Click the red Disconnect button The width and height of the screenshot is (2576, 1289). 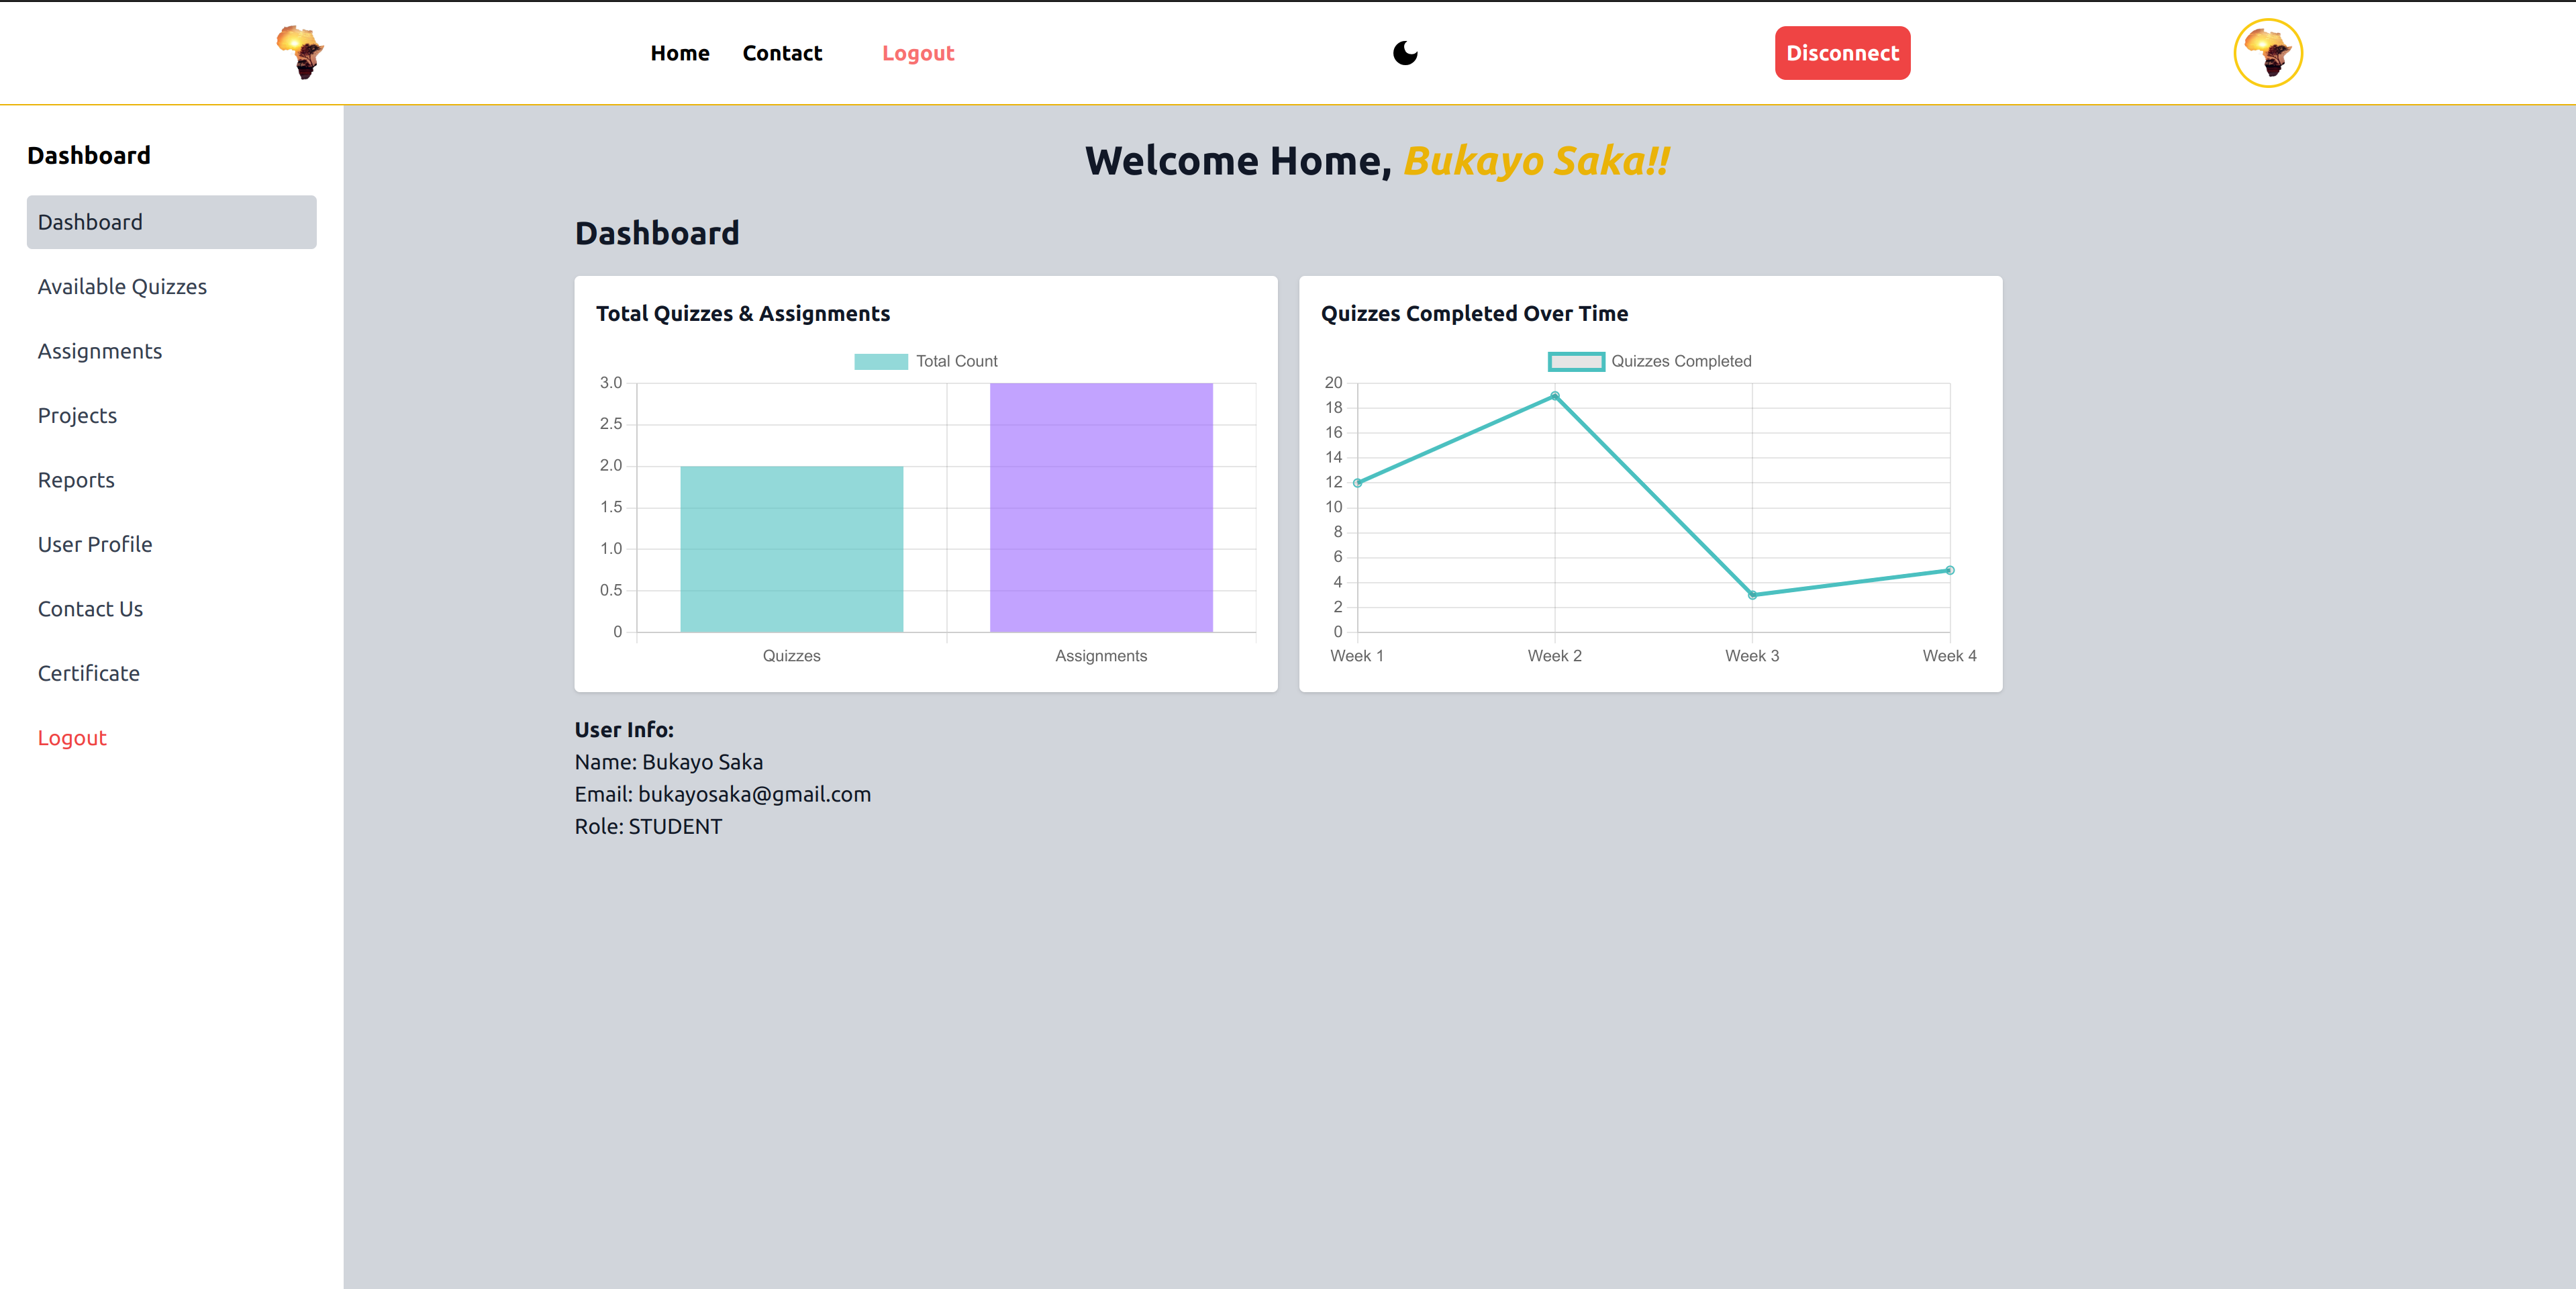(1842, 53)
